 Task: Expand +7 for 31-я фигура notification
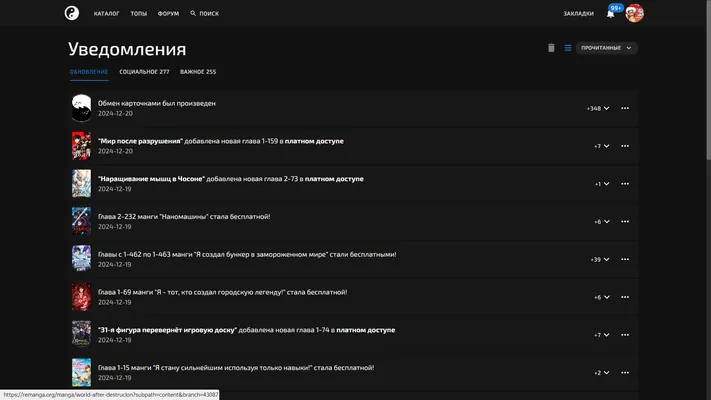602,335
